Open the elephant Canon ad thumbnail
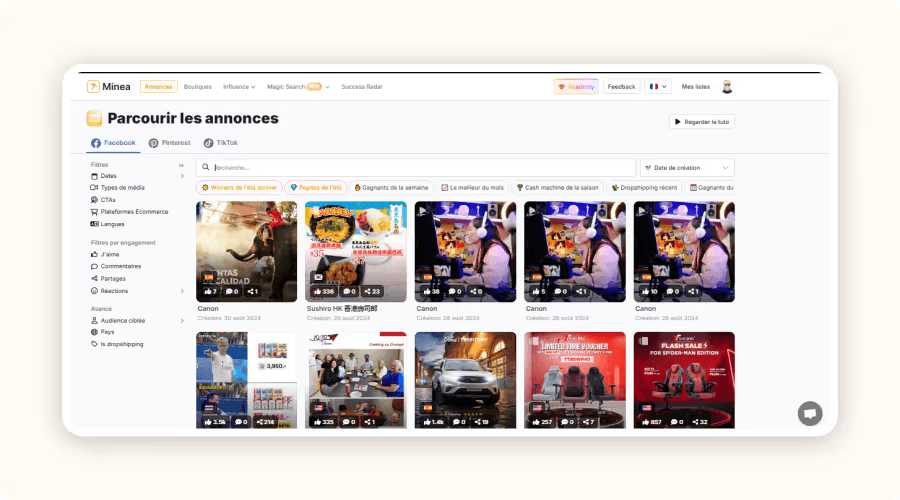Image resolution: width=900 pixels, height=500 pixels. coord(246,251)
